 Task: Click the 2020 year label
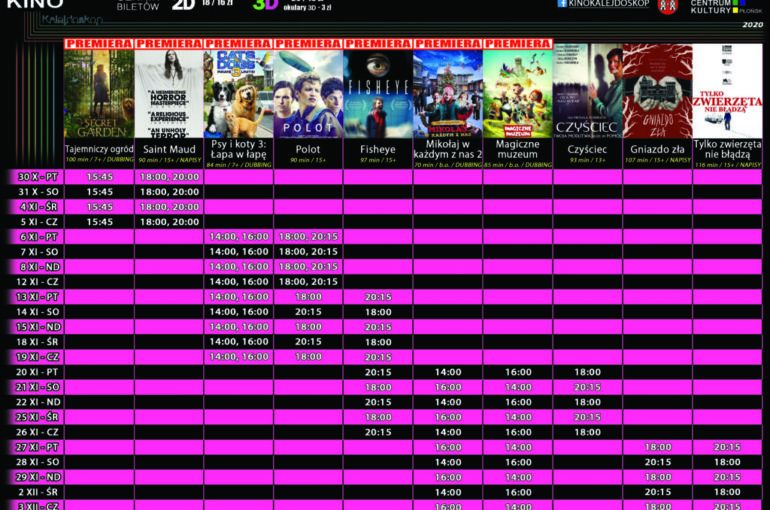(x=752, y=25)
